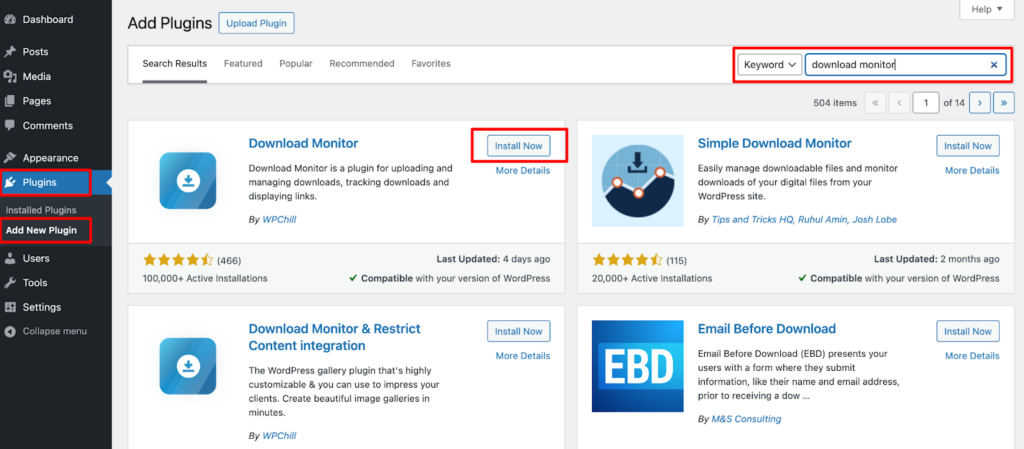Open the Posts menu label
This screenshot has height=449, width=1024.
[x=35, y=52]
